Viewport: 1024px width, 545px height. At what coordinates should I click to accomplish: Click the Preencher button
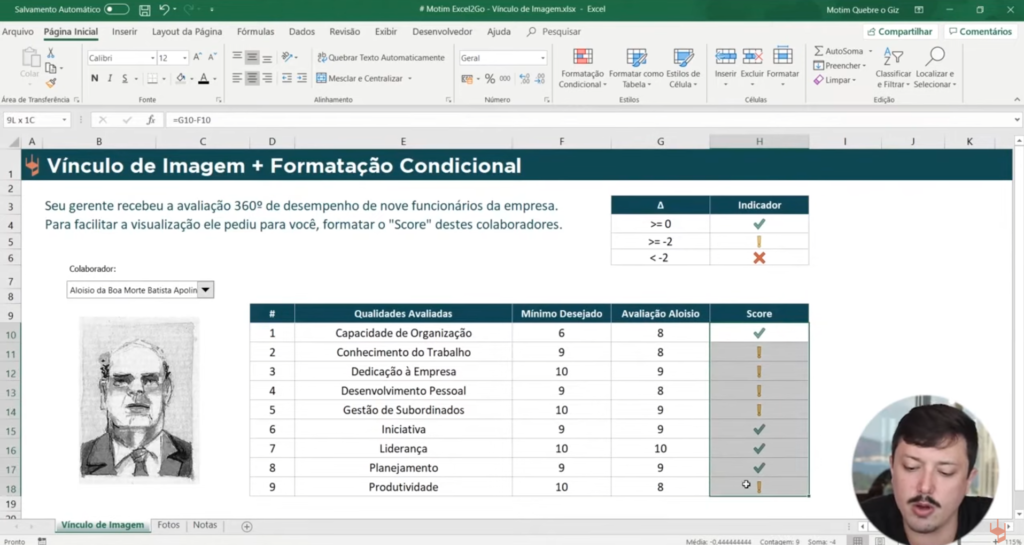[840, 66]
